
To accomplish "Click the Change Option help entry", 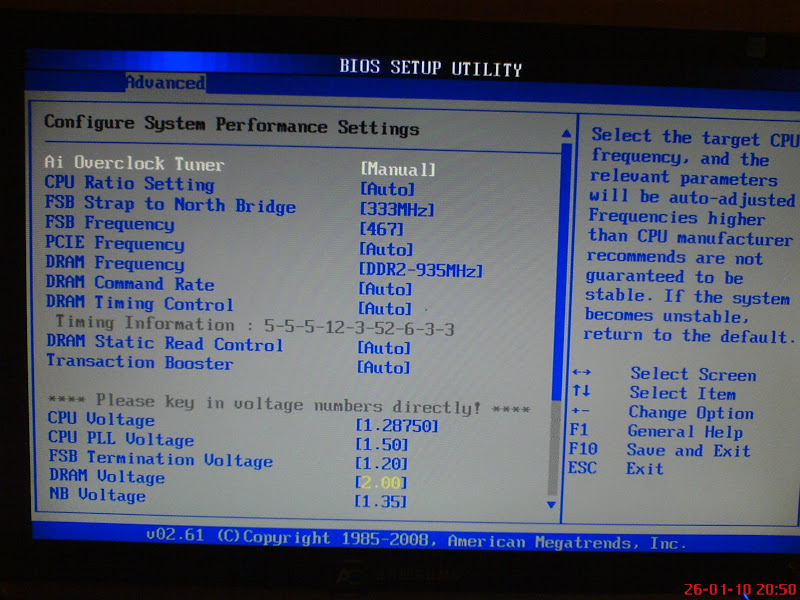I will [x=691, y=412].
